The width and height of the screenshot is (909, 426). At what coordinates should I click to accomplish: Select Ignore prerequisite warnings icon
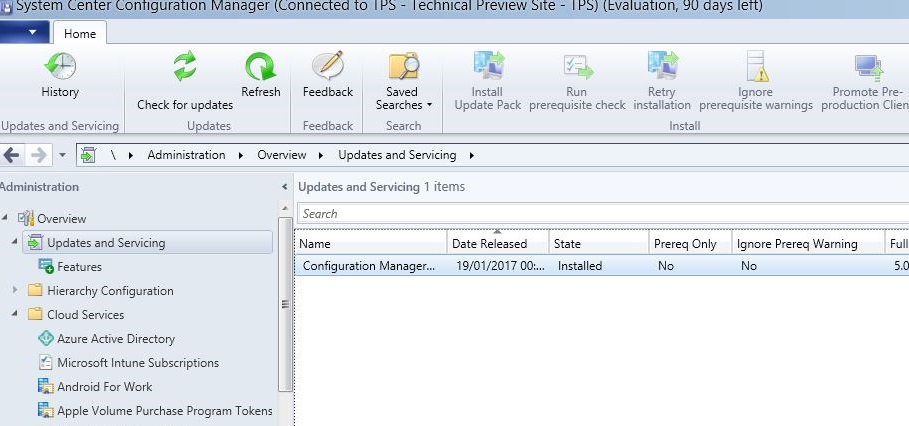(x=756, y=68)
